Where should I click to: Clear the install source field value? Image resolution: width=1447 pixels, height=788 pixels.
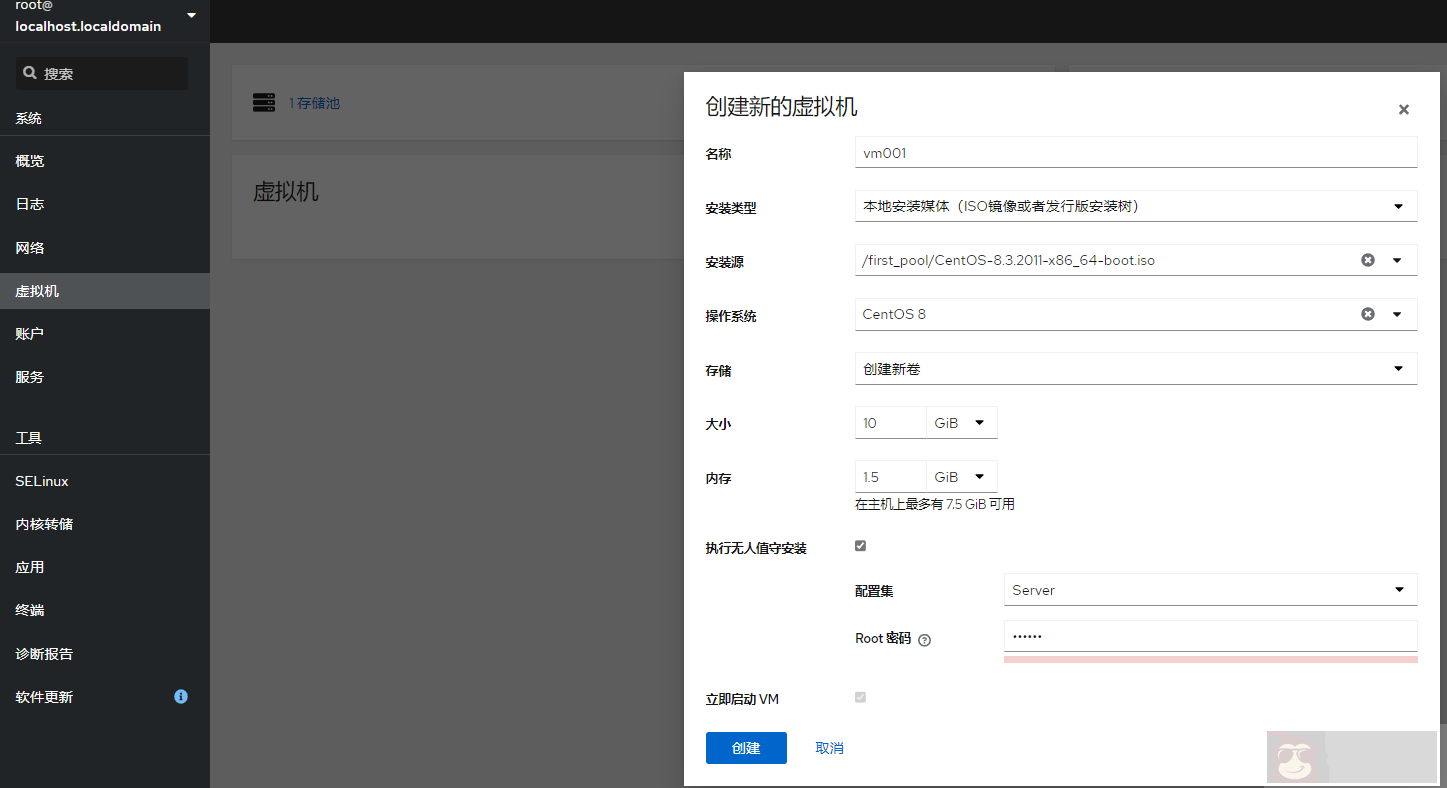point(1368,260)
